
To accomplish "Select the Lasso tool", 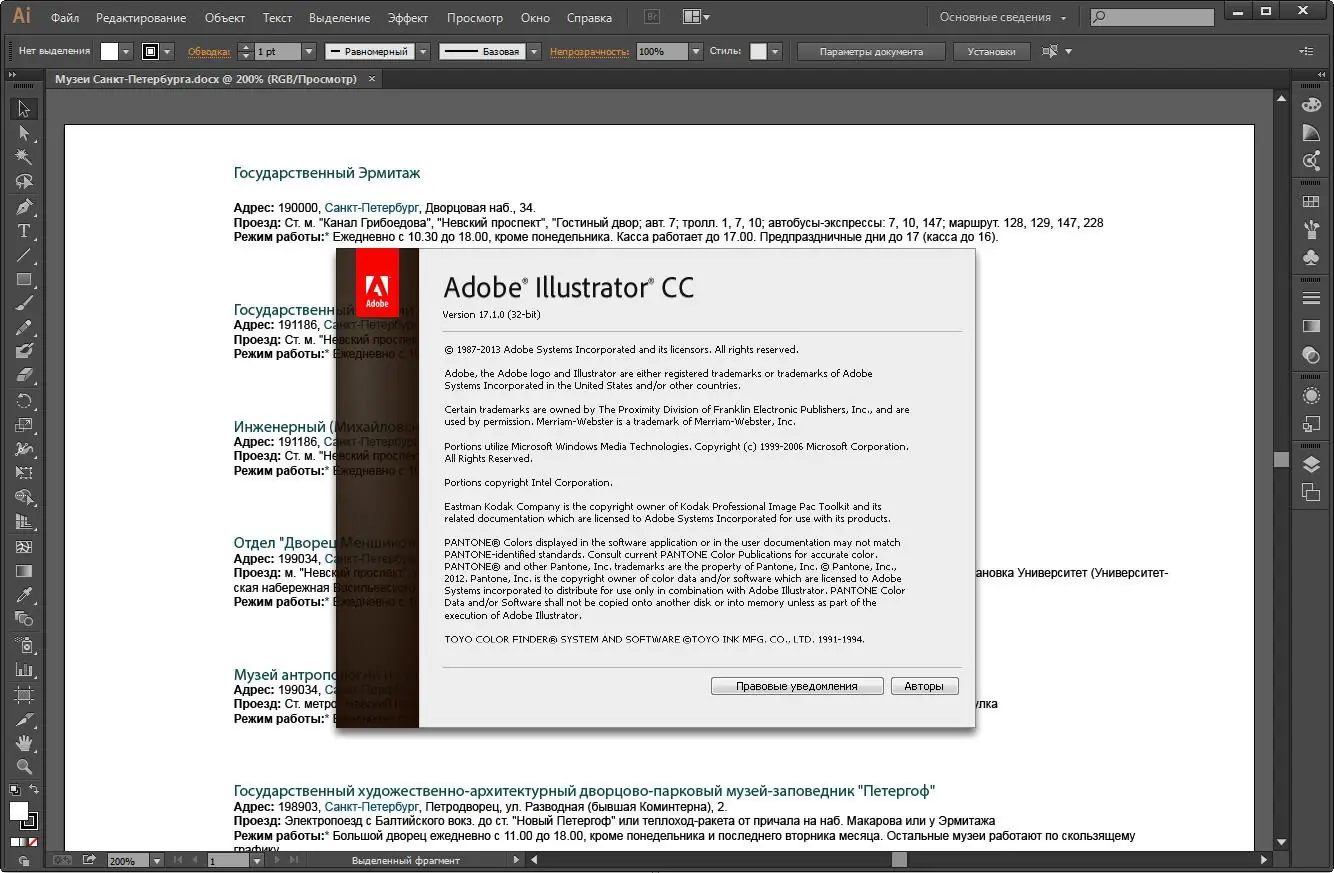I will (x=24, y=182).
